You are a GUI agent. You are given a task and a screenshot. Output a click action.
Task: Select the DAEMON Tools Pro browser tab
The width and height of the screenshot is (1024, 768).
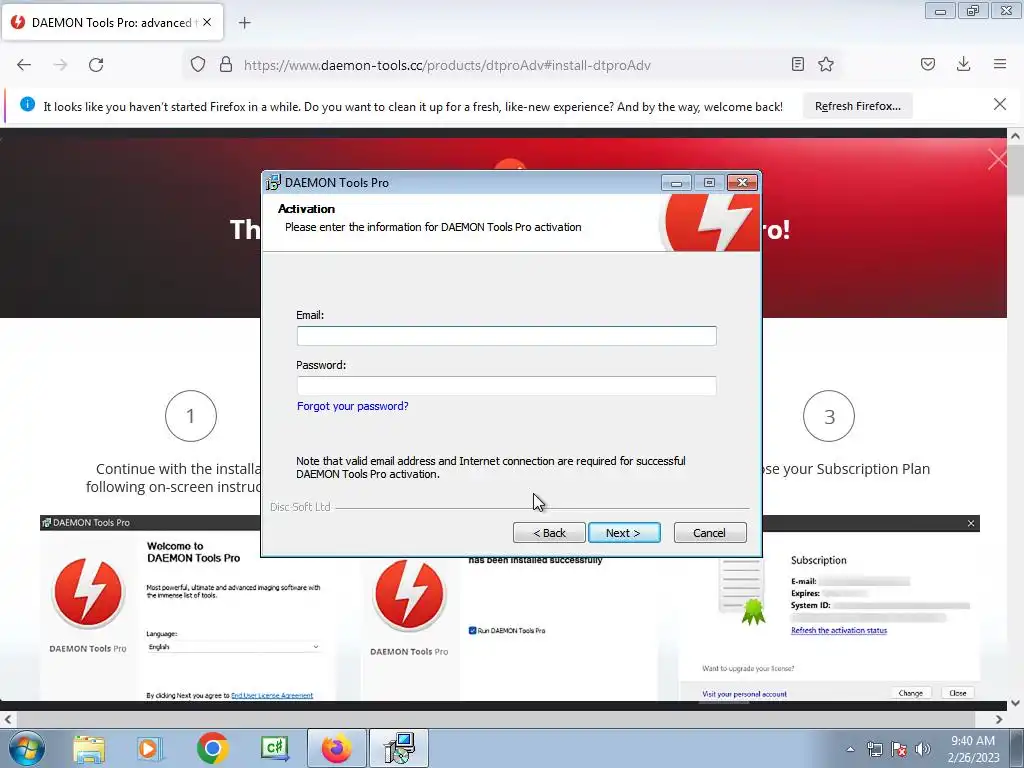point(112,22)
